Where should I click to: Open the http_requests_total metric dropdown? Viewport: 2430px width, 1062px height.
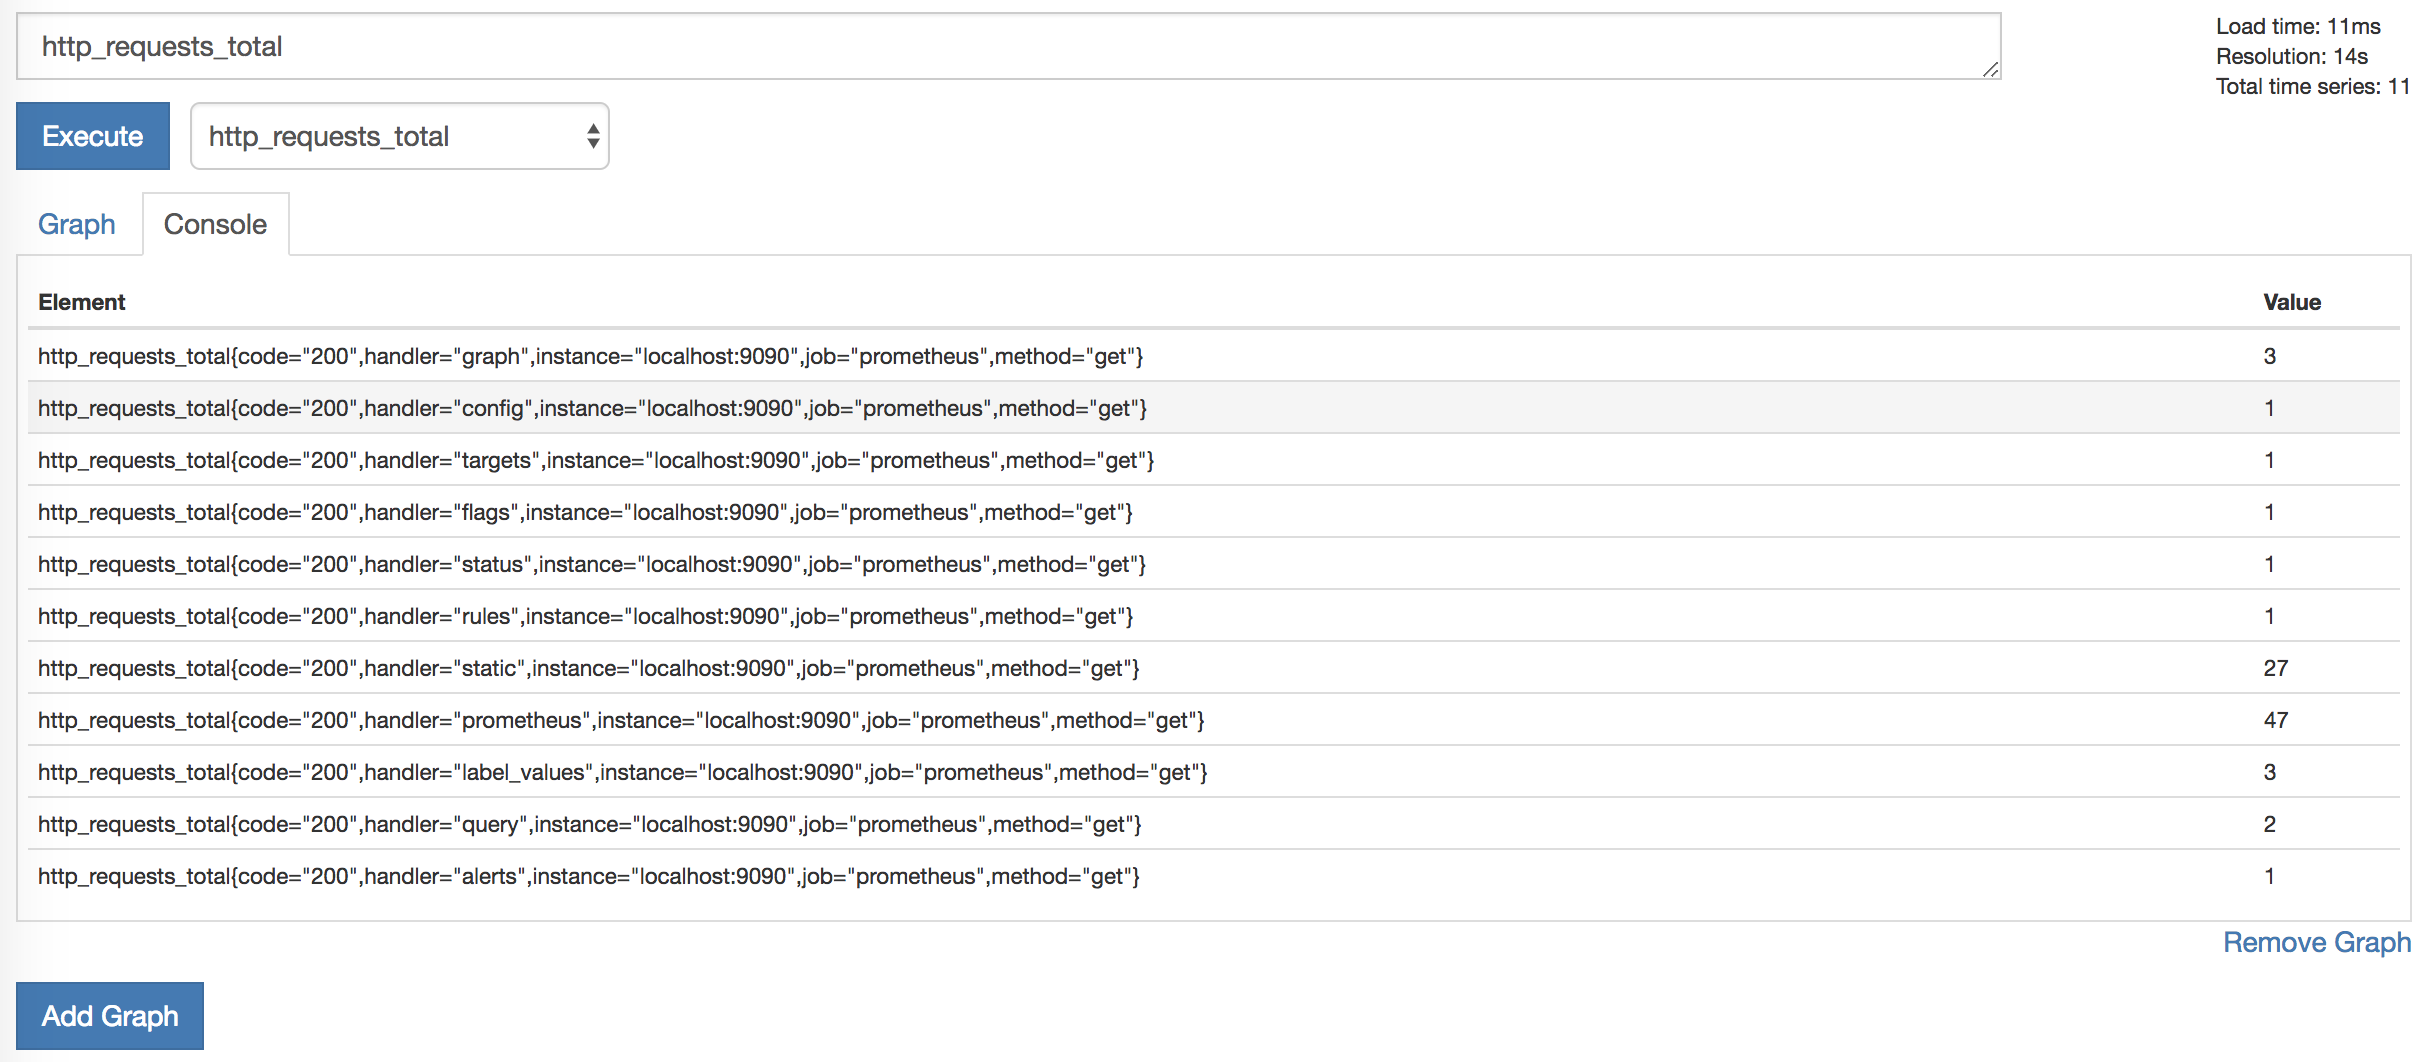point(399,136)
